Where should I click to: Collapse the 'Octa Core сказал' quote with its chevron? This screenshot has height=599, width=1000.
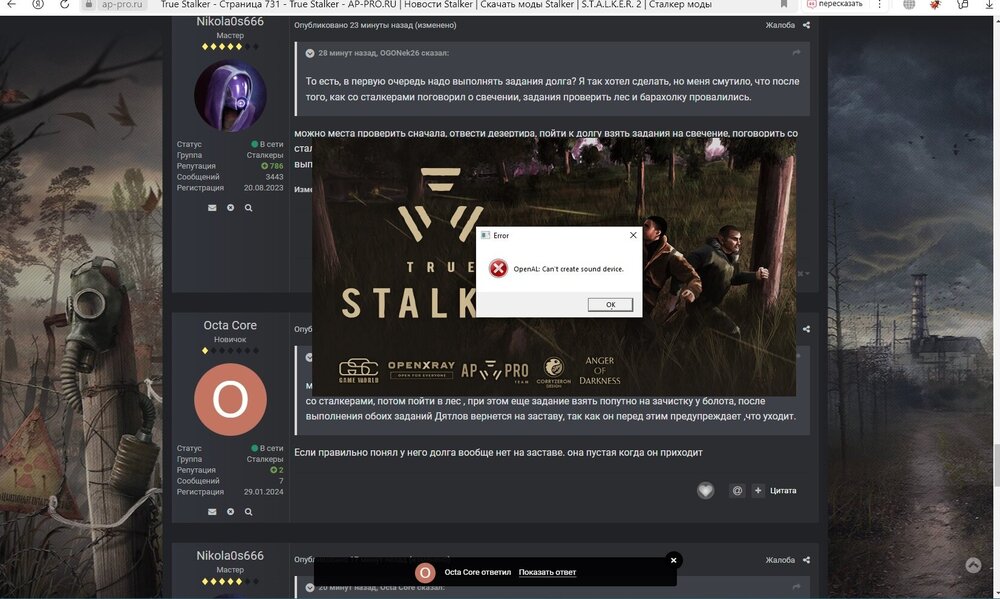click(309, 588)
